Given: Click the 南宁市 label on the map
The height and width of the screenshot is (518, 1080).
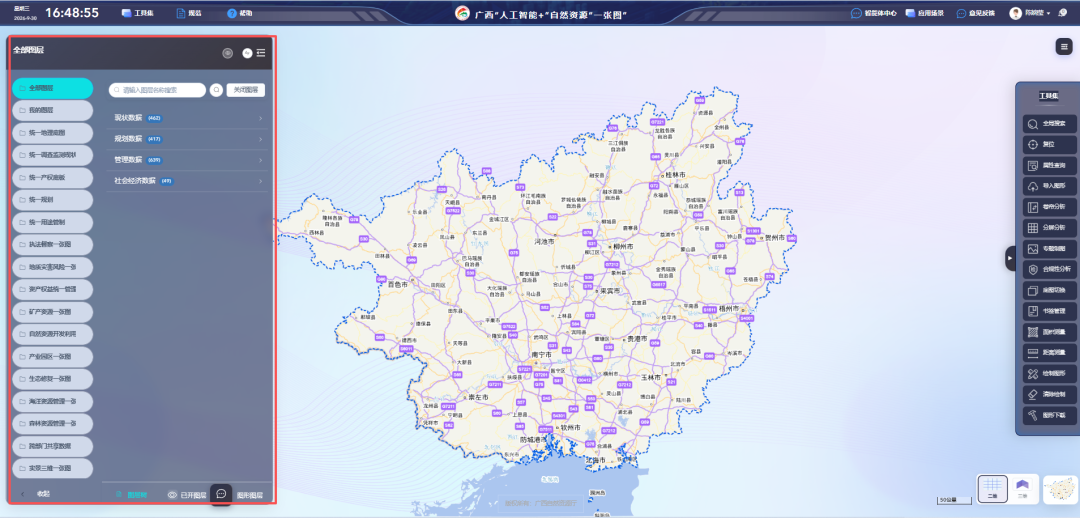Looking at the screenshot, I should tap(541, 354).
